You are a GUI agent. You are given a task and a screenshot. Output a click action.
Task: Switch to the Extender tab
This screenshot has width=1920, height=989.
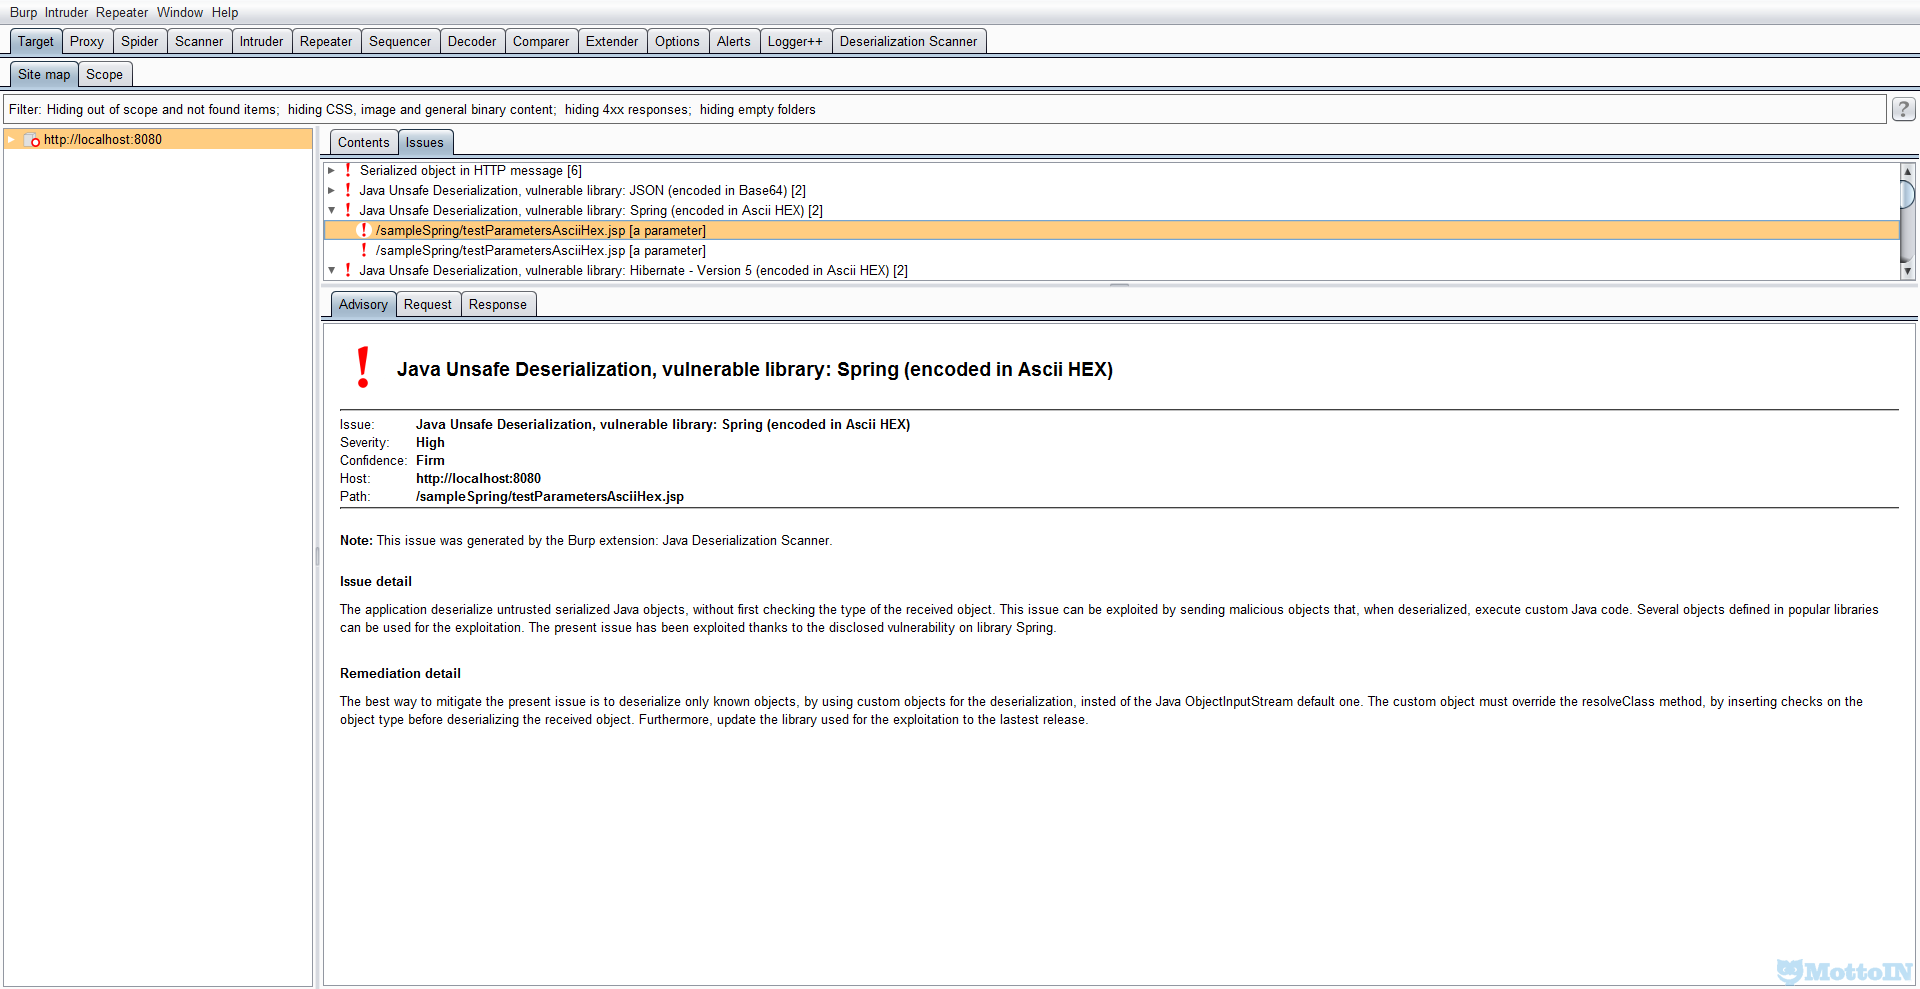coord(612,41)
